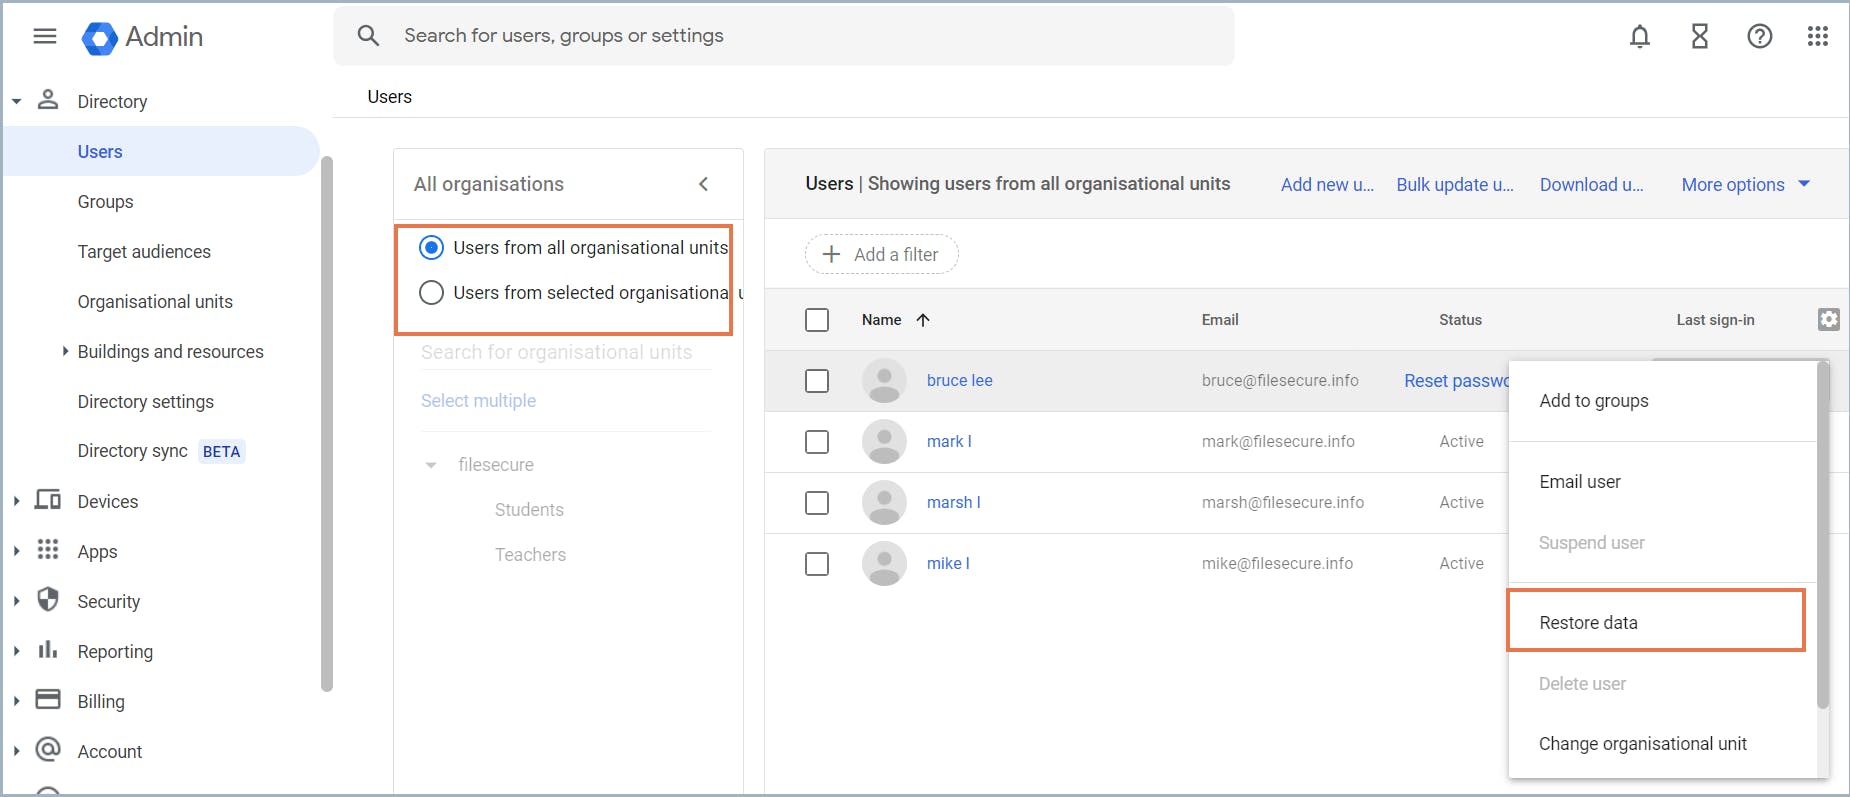Check the select-all users checkbox
Viewport: 1850px width, 797px height.
[x=817, y=320]
